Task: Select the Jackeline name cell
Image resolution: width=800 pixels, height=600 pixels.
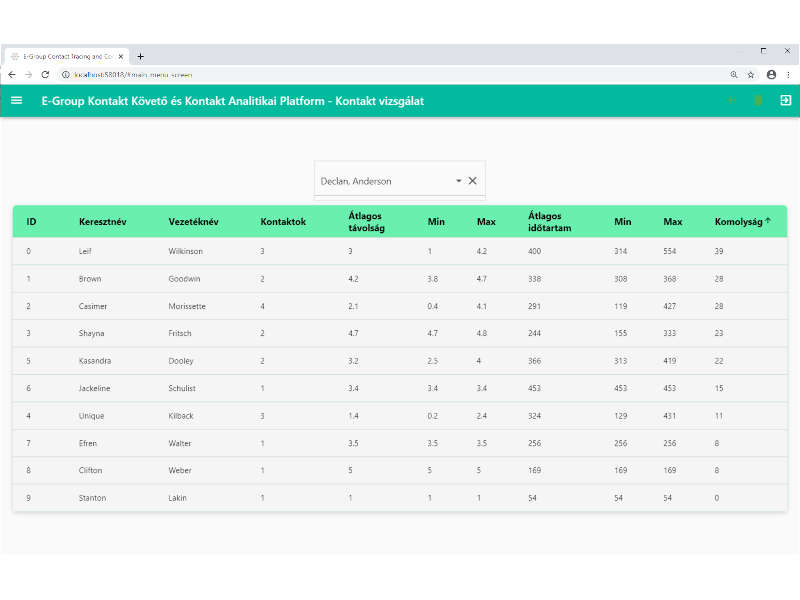Action: (x=94, y=388)
